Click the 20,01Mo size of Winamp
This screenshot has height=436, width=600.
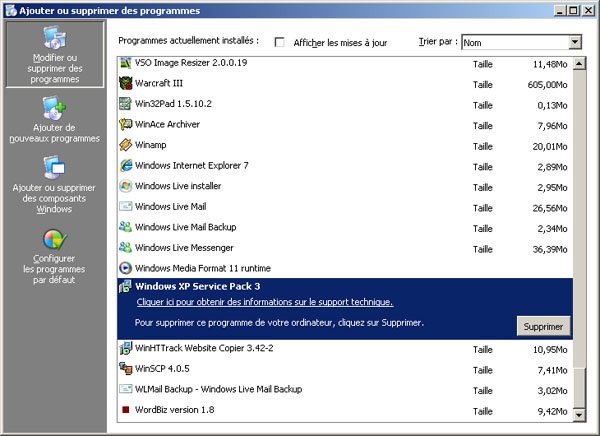coord(550,147)
